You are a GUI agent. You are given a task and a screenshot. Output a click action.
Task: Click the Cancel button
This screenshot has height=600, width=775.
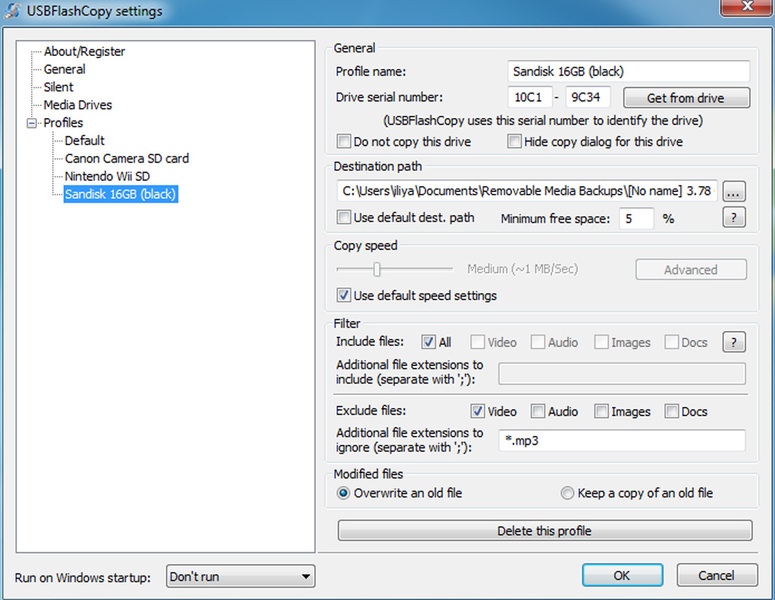716,575
